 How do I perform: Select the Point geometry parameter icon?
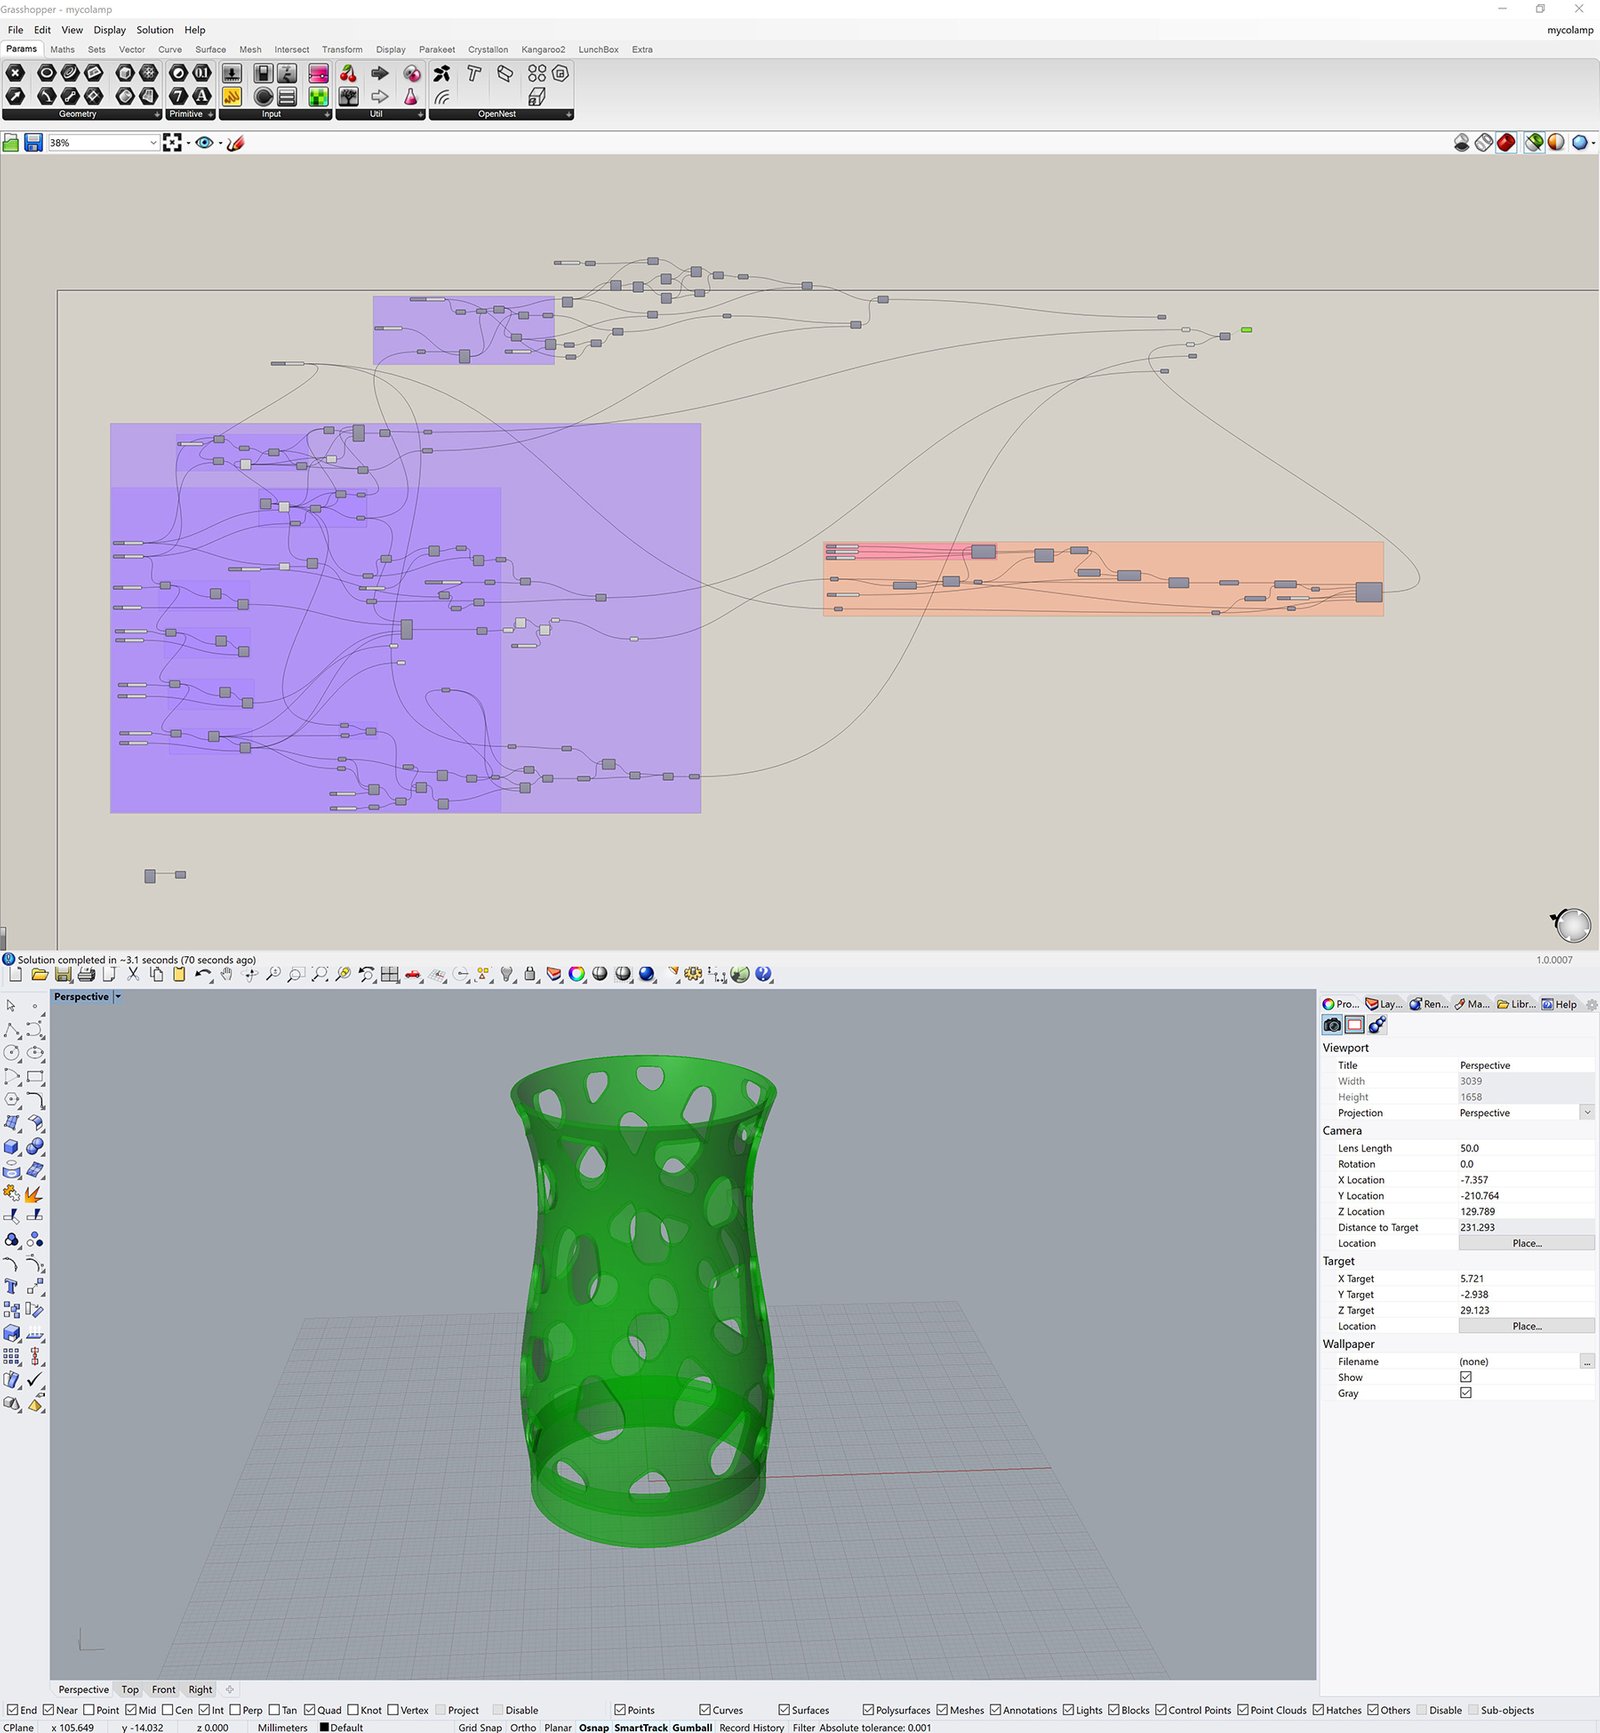pos(15,73)
